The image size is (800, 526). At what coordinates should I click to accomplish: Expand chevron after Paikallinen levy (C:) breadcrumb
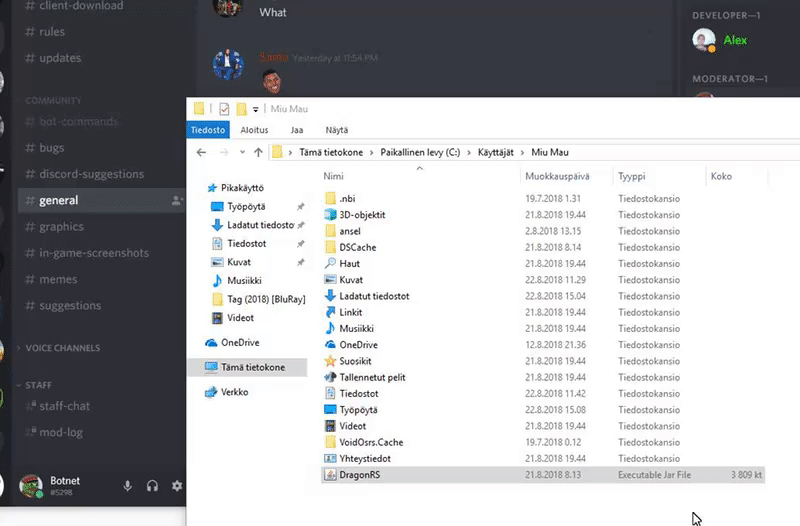click(x=469, y=153)
